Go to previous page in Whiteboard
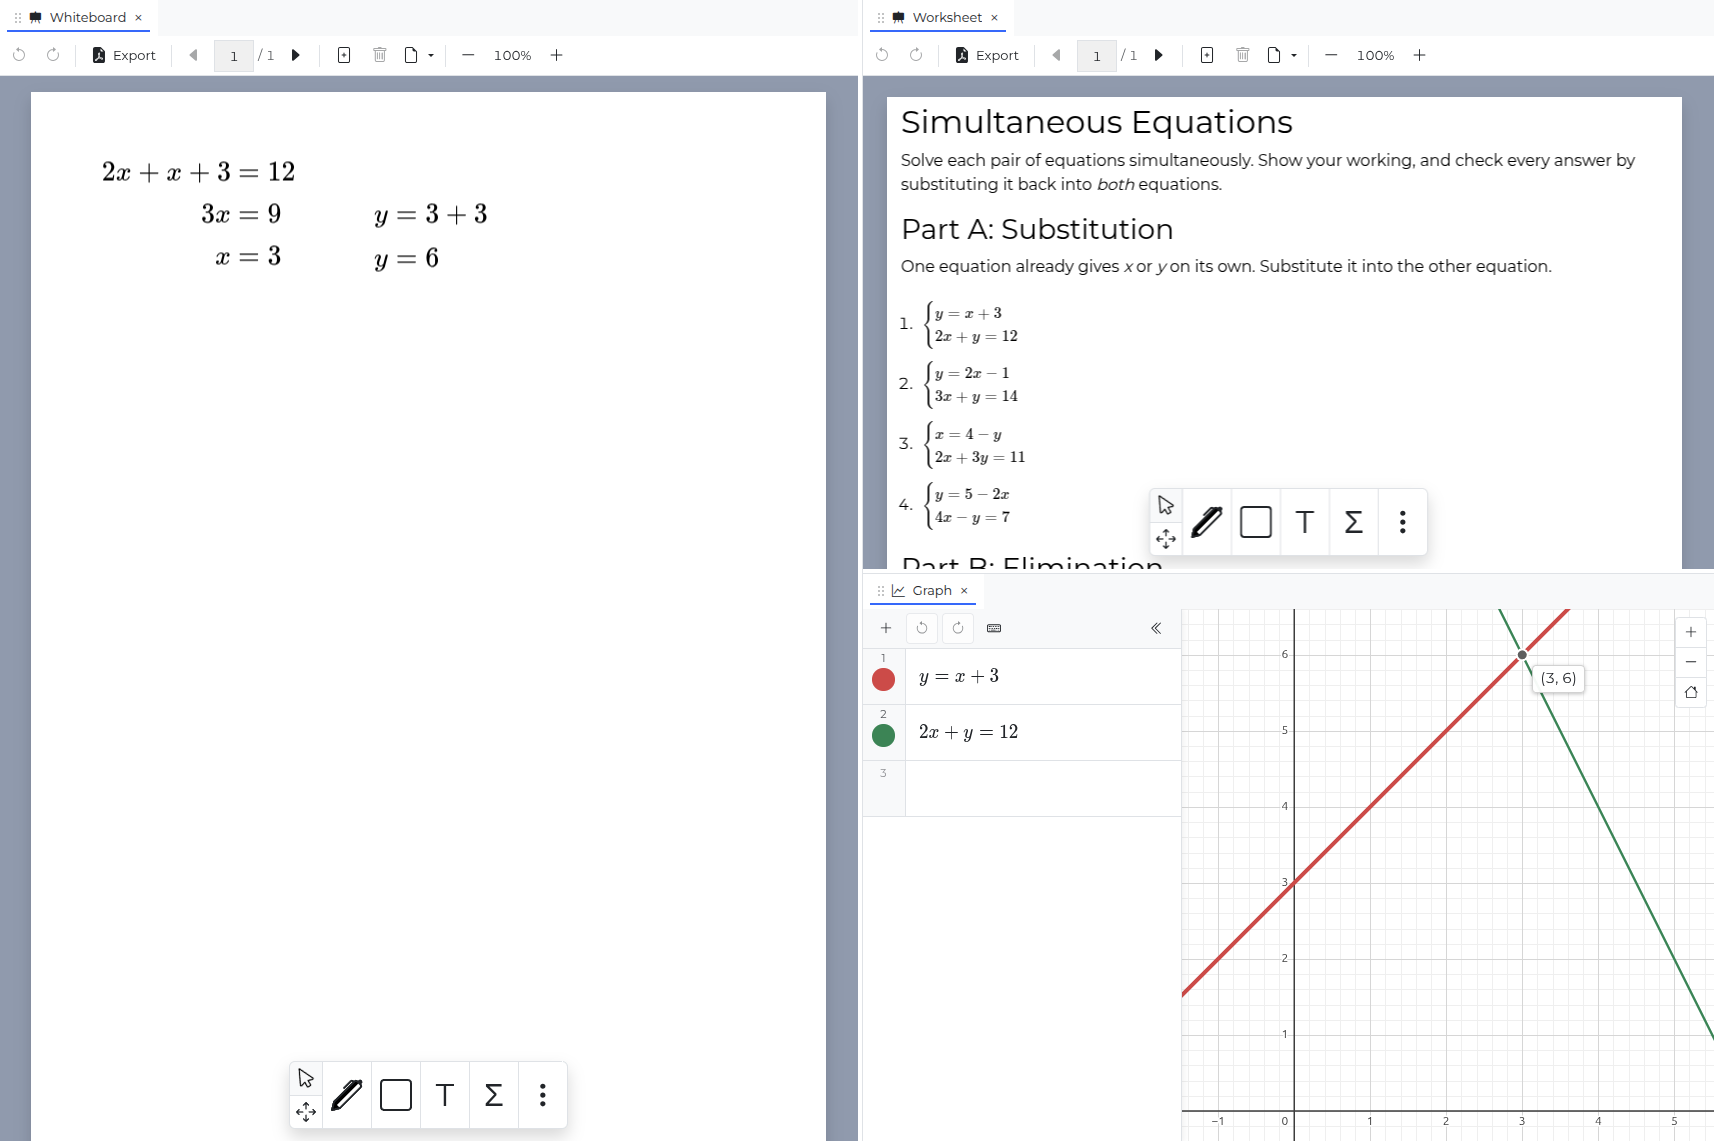Image resolution: width=1714 pixels, height=1141 pixels. (x=194, y=55)
